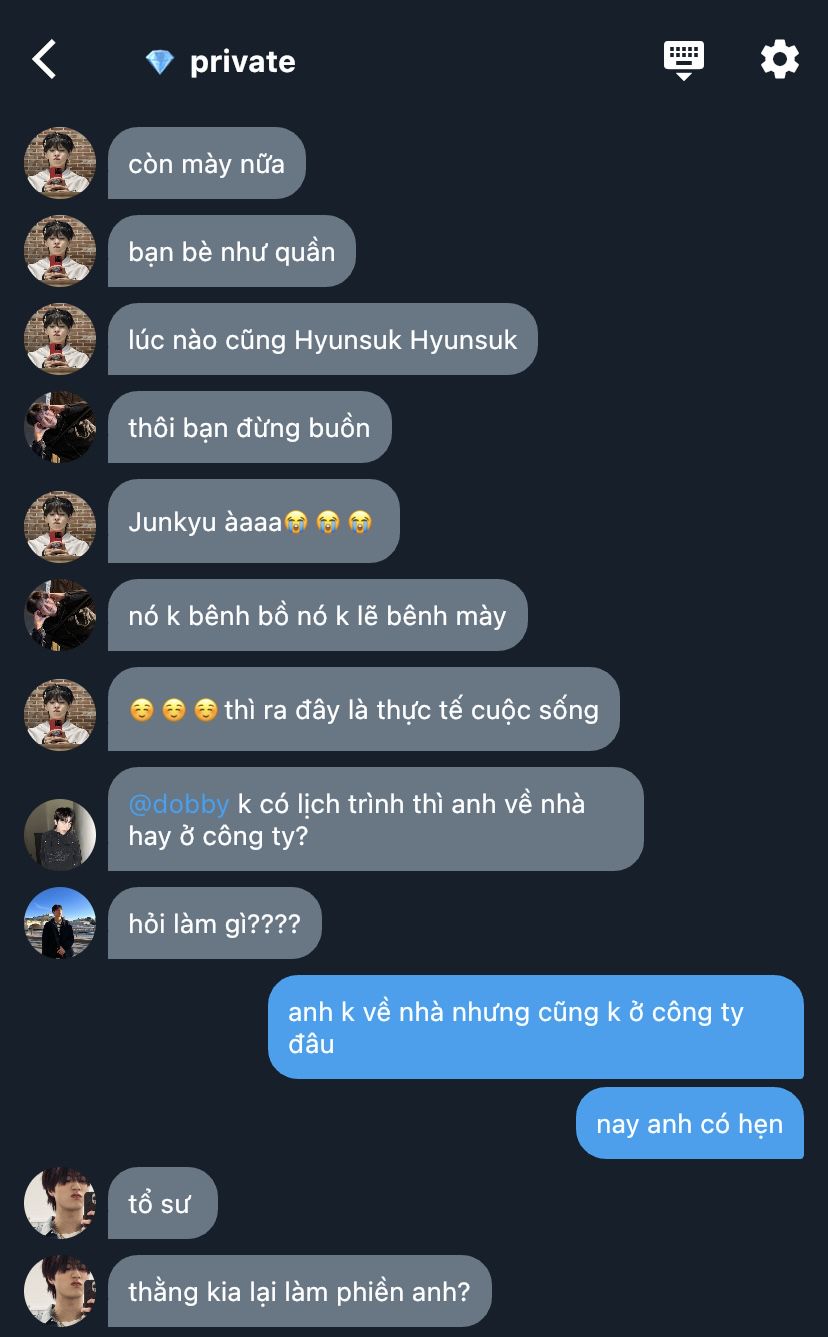828x1337 pixels.
Task: Open chat settings gear icon
Action: [779, 60]
